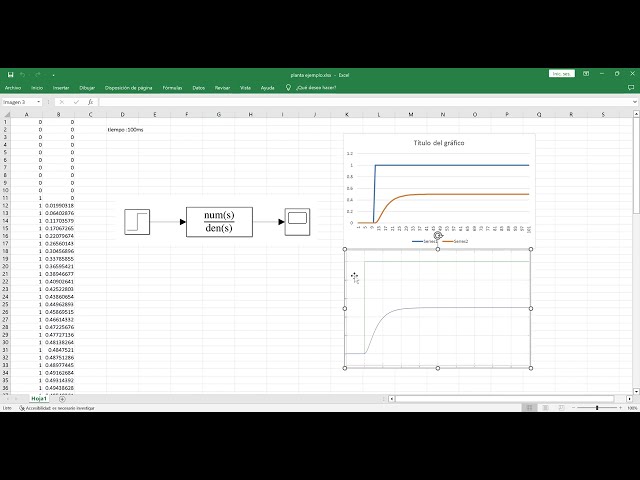Image resolution: width=640 pixels, height=480 pixels.
Task: Click the cancel X formula bar icon
Action: pos(62,102)
